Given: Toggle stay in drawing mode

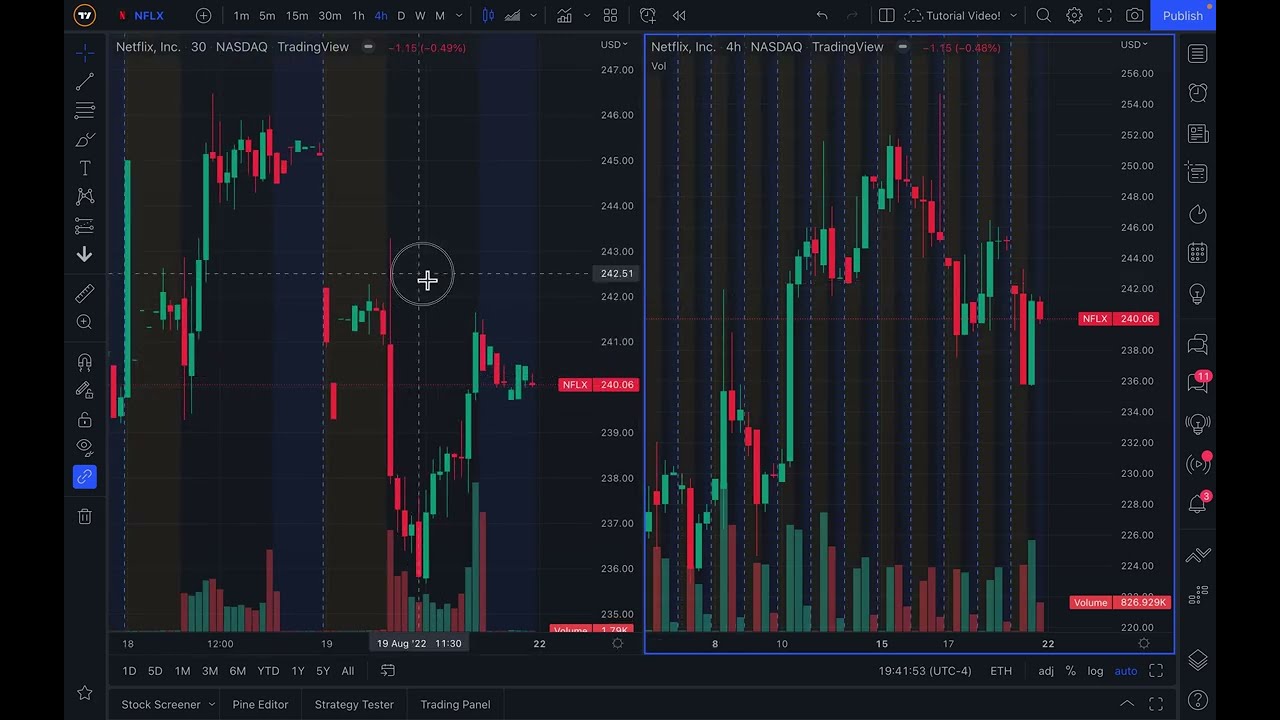Looking at the screenshot, I should point(85,391).
